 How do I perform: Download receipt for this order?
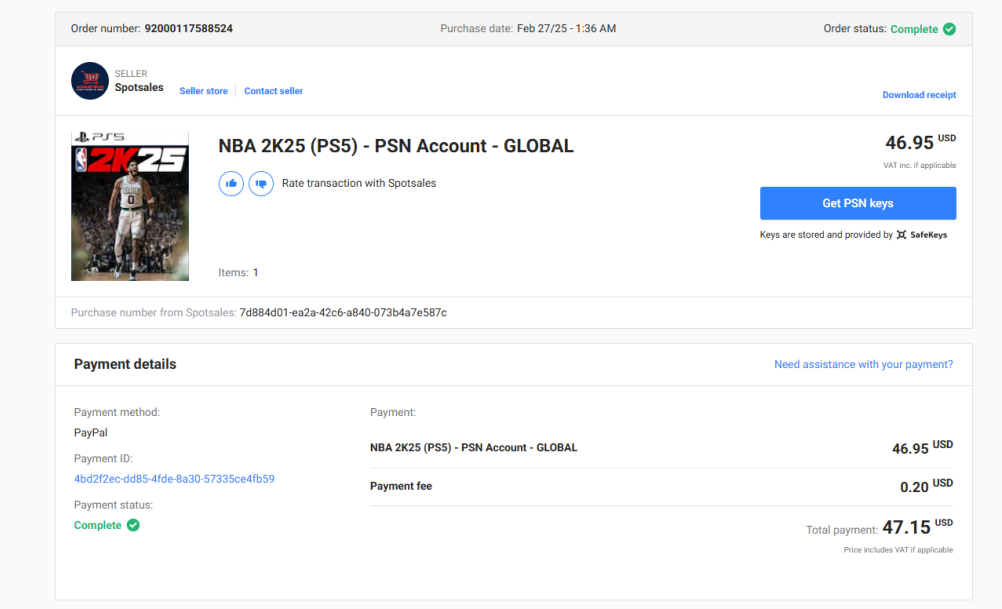point(919,95)
